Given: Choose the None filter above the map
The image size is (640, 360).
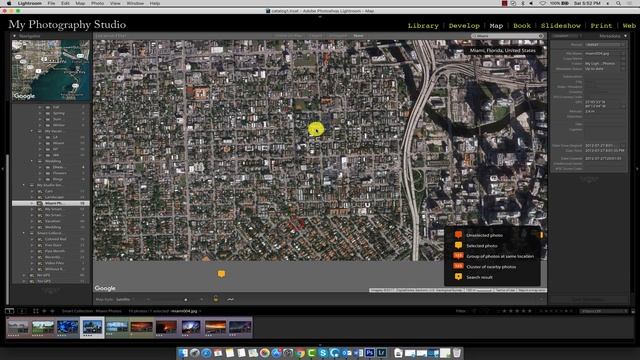Looking at the screenshot, I should click(358, 36).
